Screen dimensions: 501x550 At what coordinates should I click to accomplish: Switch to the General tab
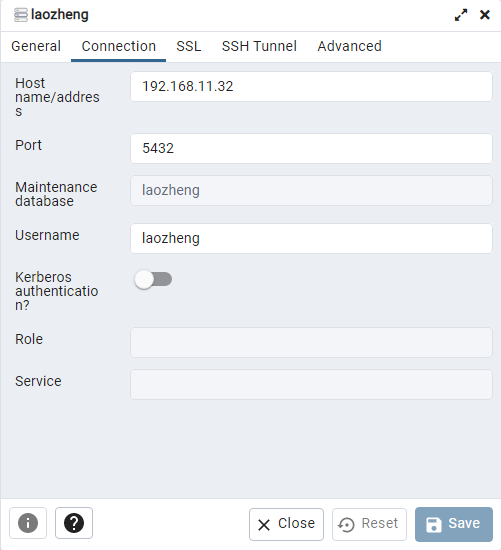[36, 46]
